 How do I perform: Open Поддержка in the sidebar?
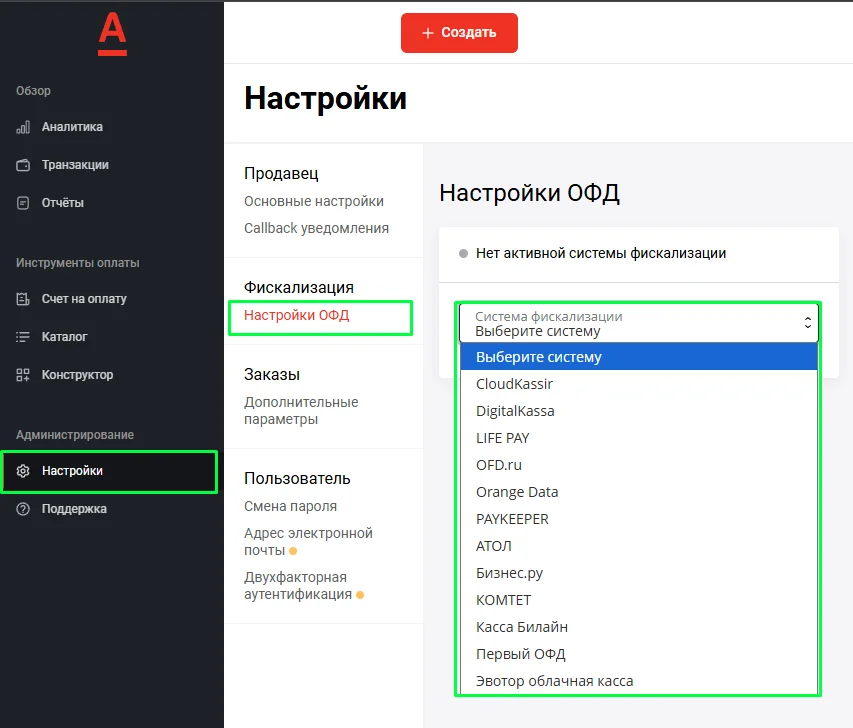[x=74, y=509]
